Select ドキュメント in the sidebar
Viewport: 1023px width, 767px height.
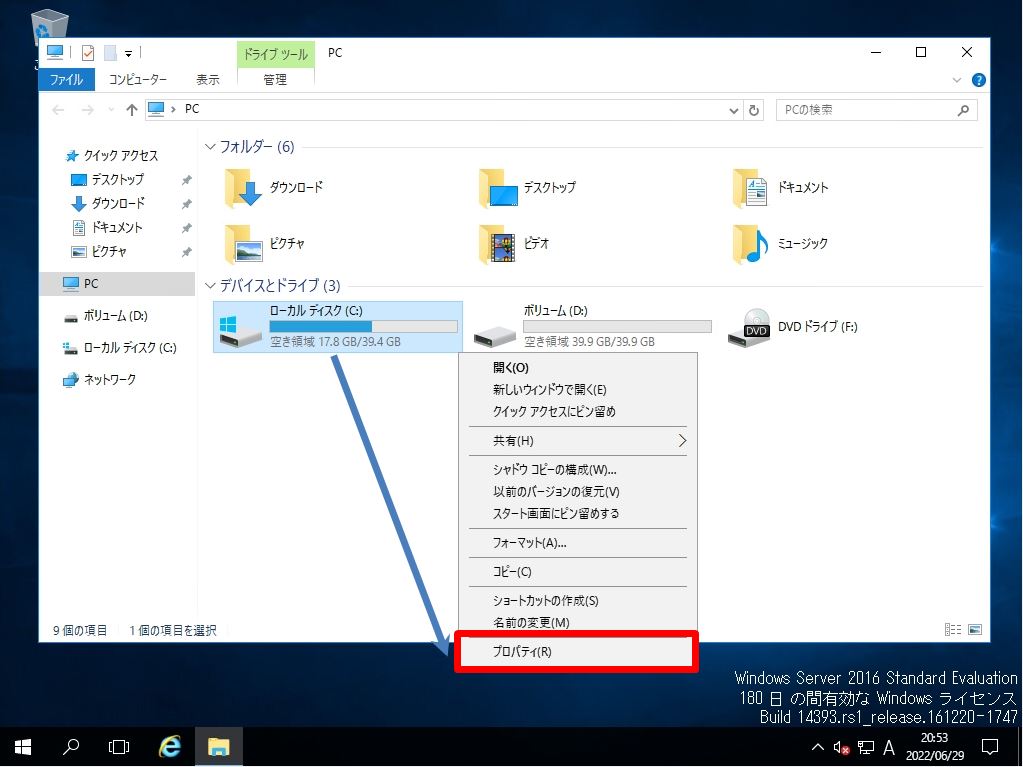point(106,228)
